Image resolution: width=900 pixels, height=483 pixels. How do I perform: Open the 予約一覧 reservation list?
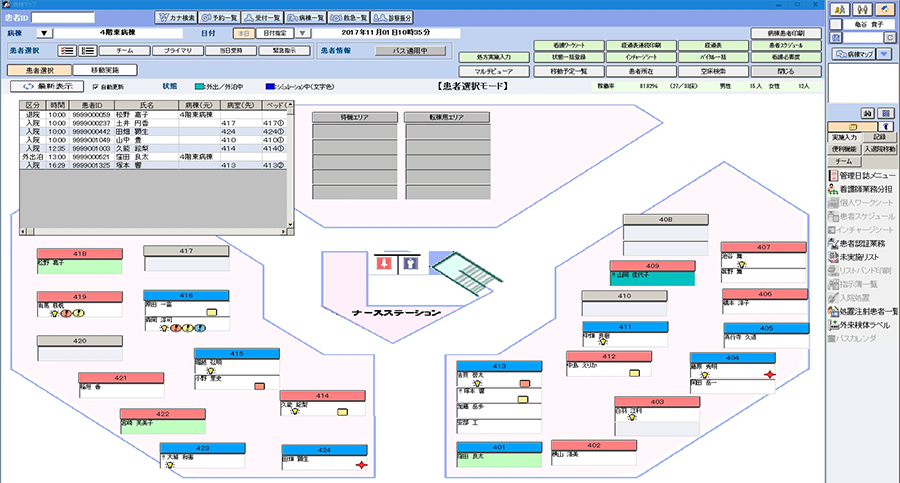222,17
